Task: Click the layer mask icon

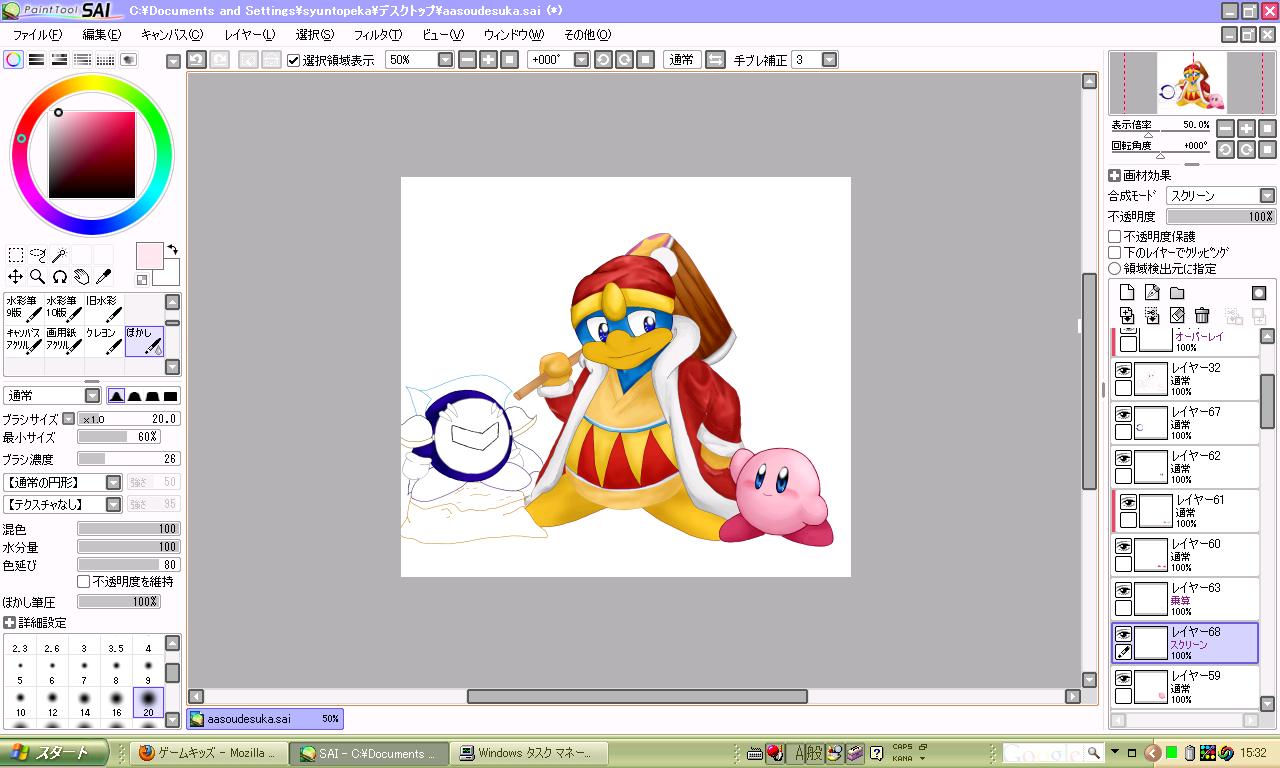Action: (1259, 293)
